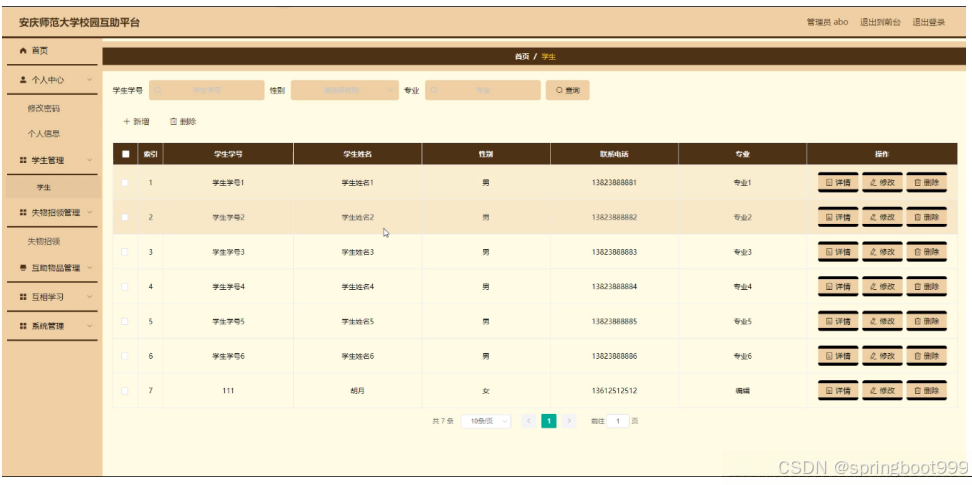972x485 pixels.
Task: Click 删除 button for row 胡月
Action: click(927, 391)
